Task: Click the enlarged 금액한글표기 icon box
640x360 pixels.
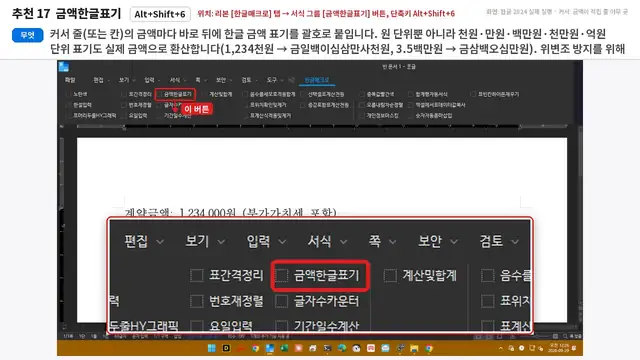Action: (x=281, y=276)
